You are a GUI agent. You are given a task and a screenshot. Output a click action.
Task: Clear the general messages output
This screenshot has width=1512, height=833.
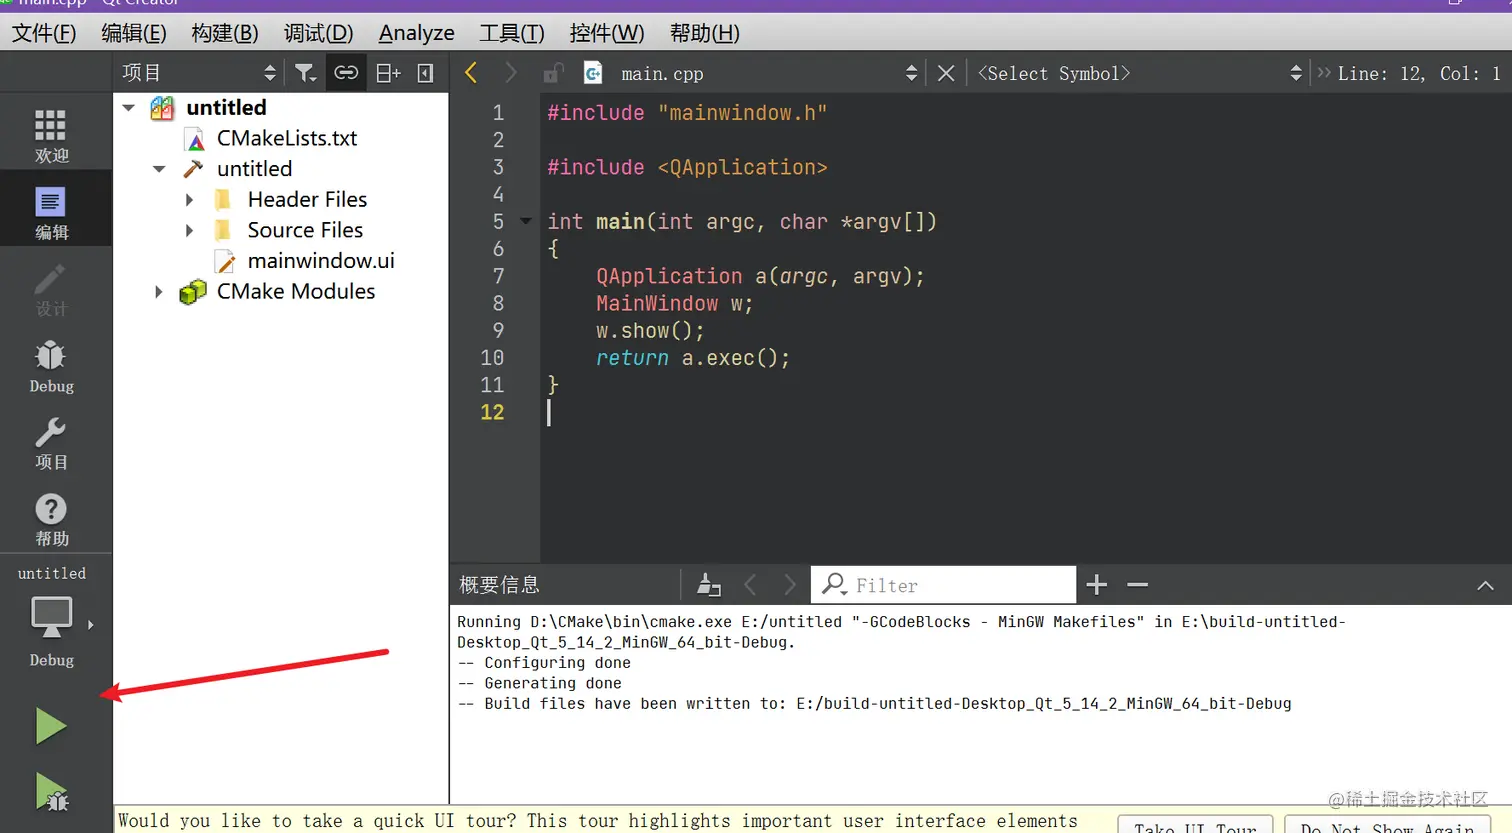[x=709, y=585]
